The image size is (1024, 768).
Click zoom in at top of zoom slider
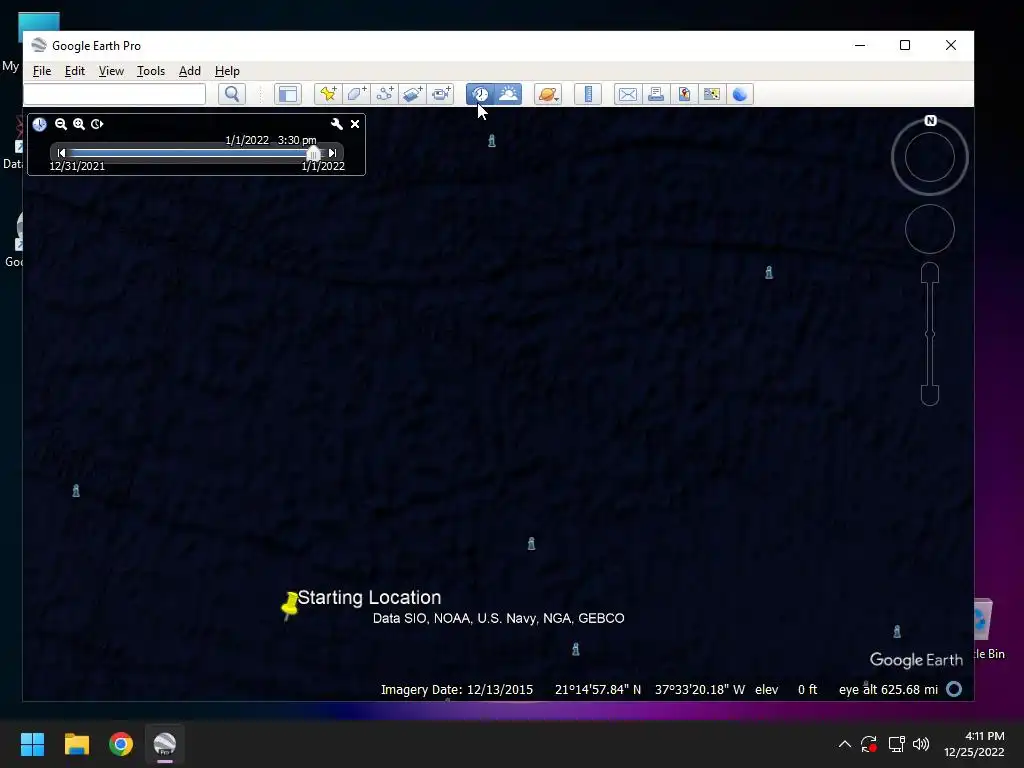point(930,273)
